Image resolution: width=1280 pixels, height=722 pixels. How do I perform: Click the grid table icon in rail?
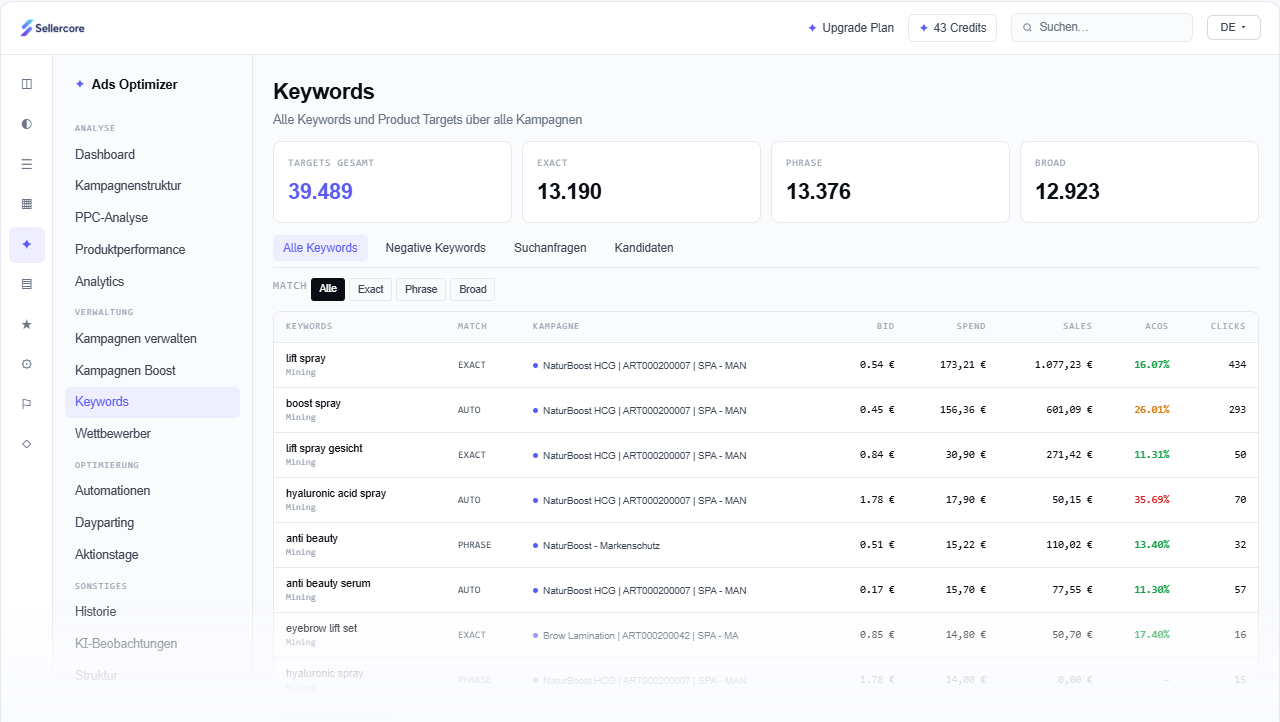(x=27, y=204)
